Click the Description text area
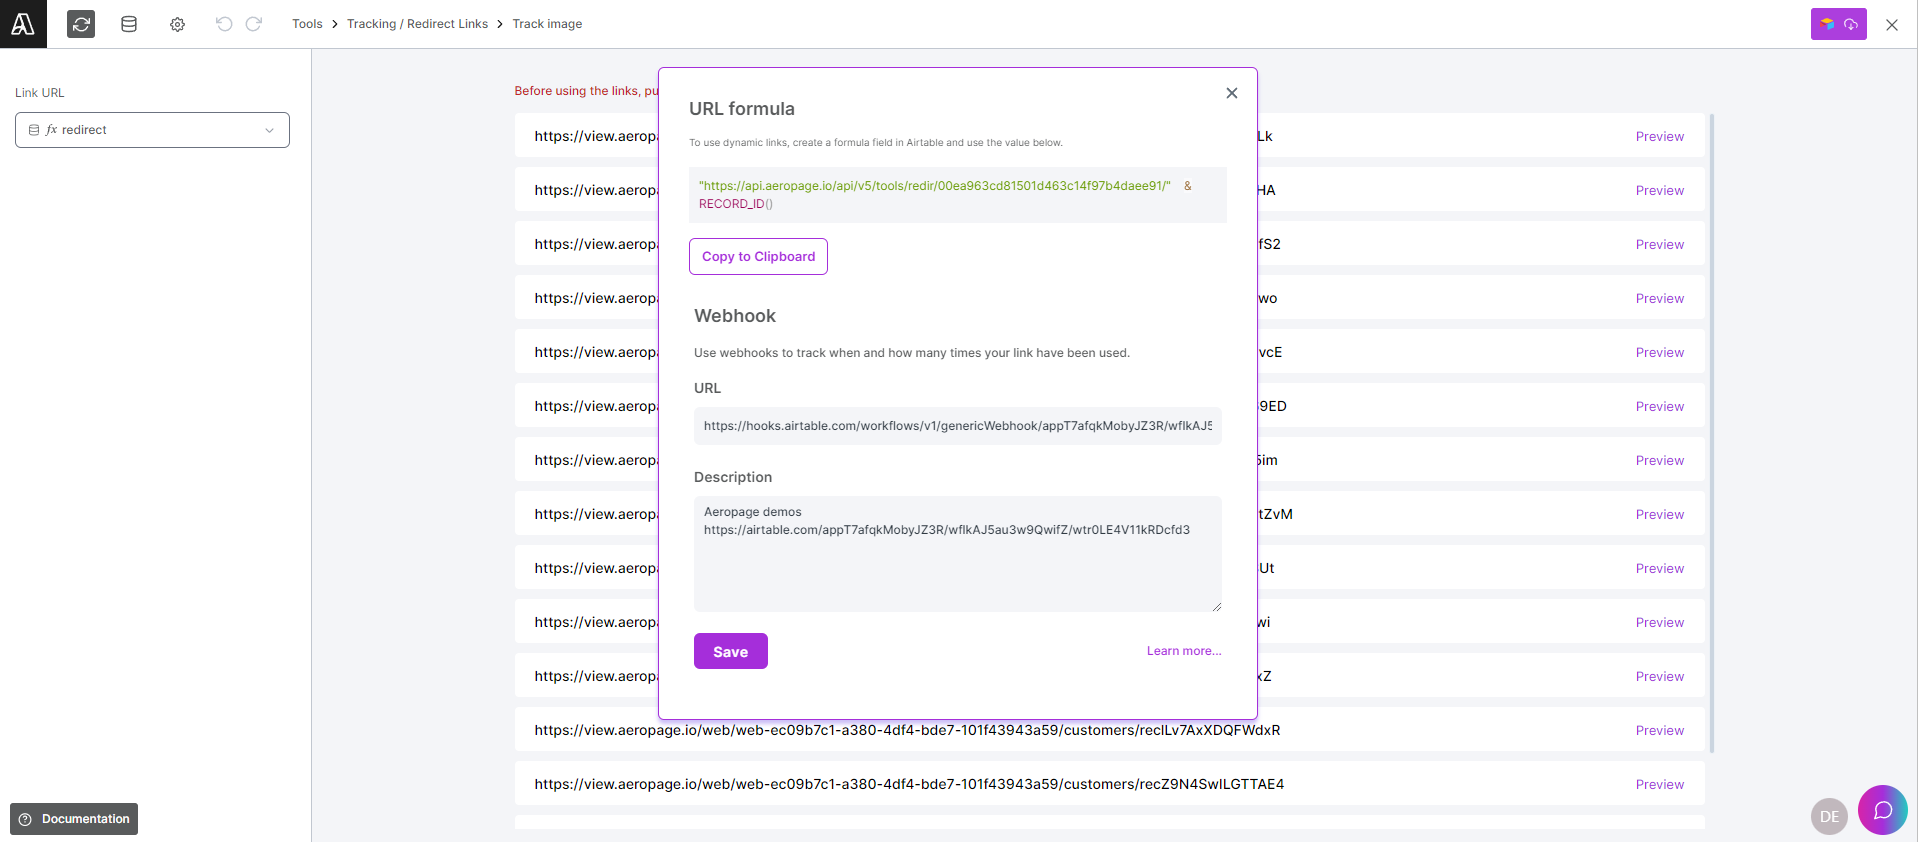 pos(957,554)
